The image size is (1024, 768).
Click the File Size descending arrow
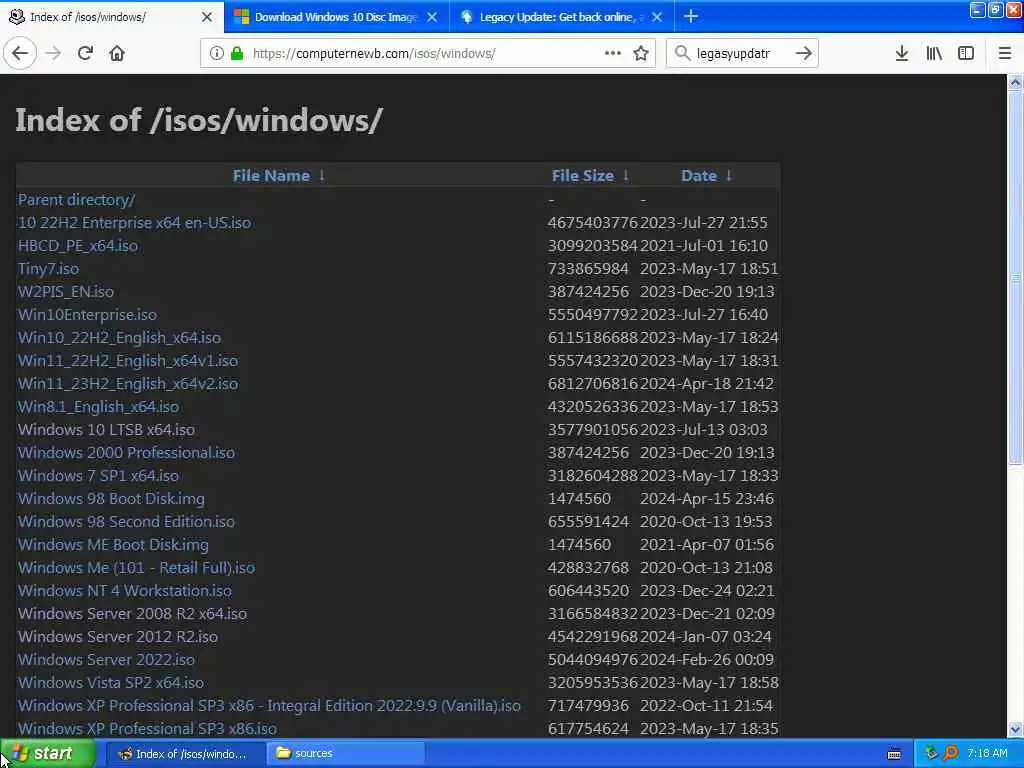(626, 175)
